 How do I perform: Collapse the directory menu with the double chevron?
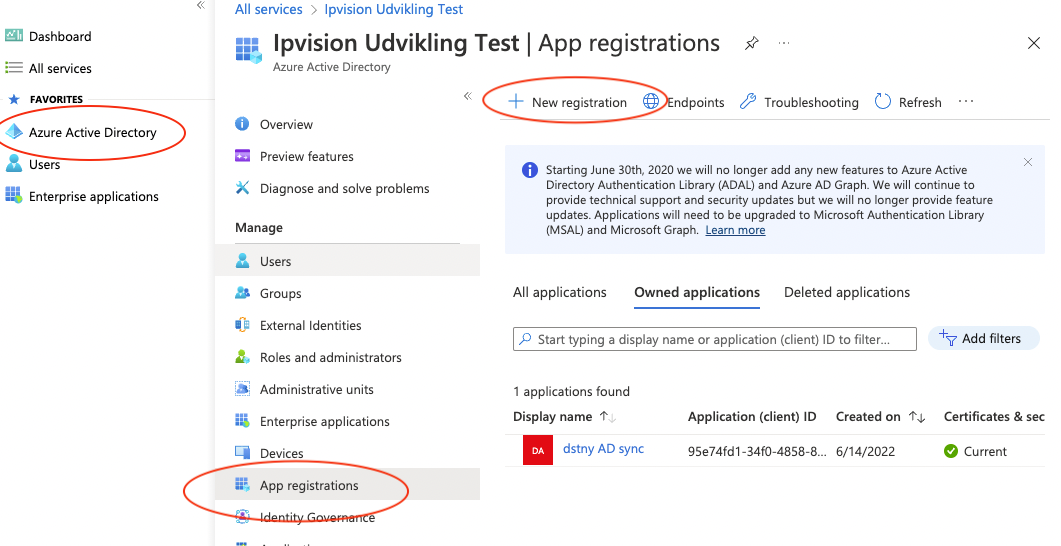[468, 96]
